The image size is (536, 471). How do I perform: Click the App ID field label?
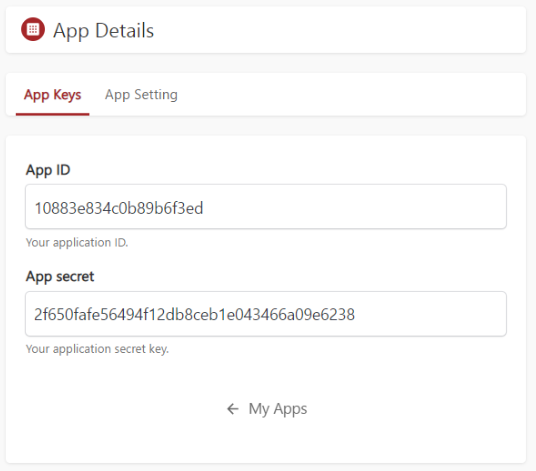(48, 170)
